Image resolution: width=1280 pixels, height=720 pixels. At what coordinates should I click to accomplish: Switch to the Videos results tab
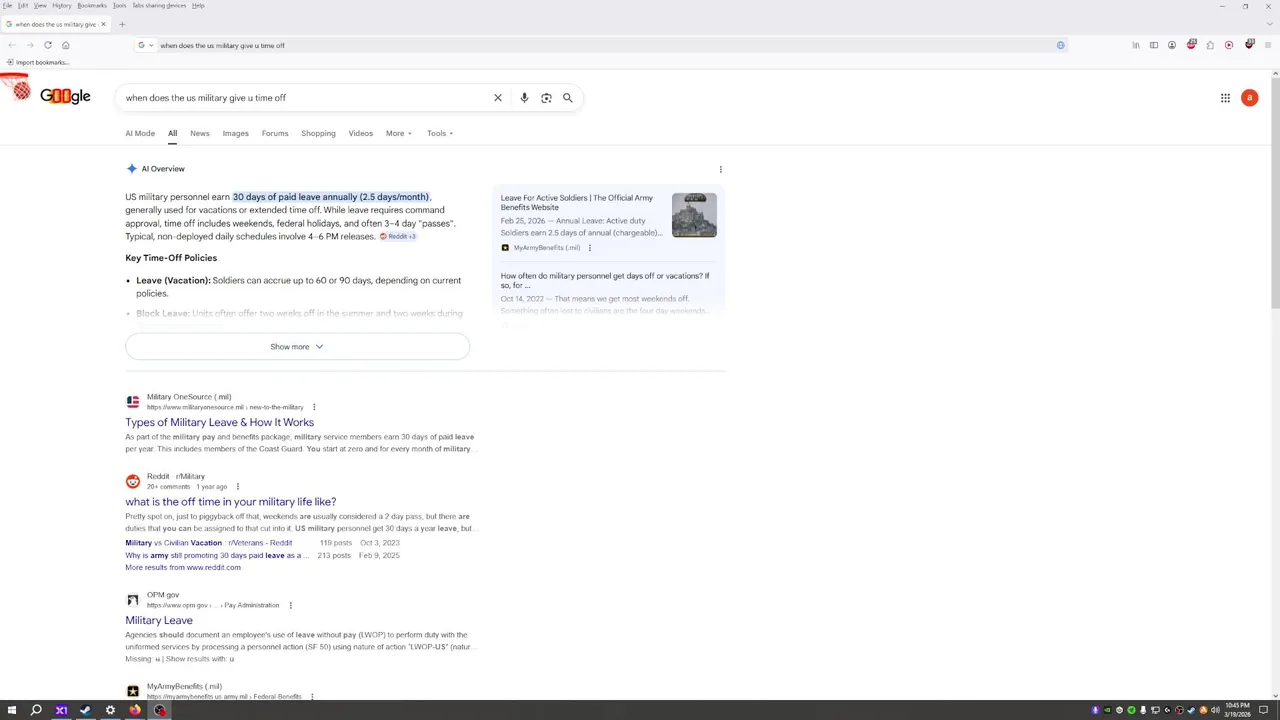click(x=361, y=133)
